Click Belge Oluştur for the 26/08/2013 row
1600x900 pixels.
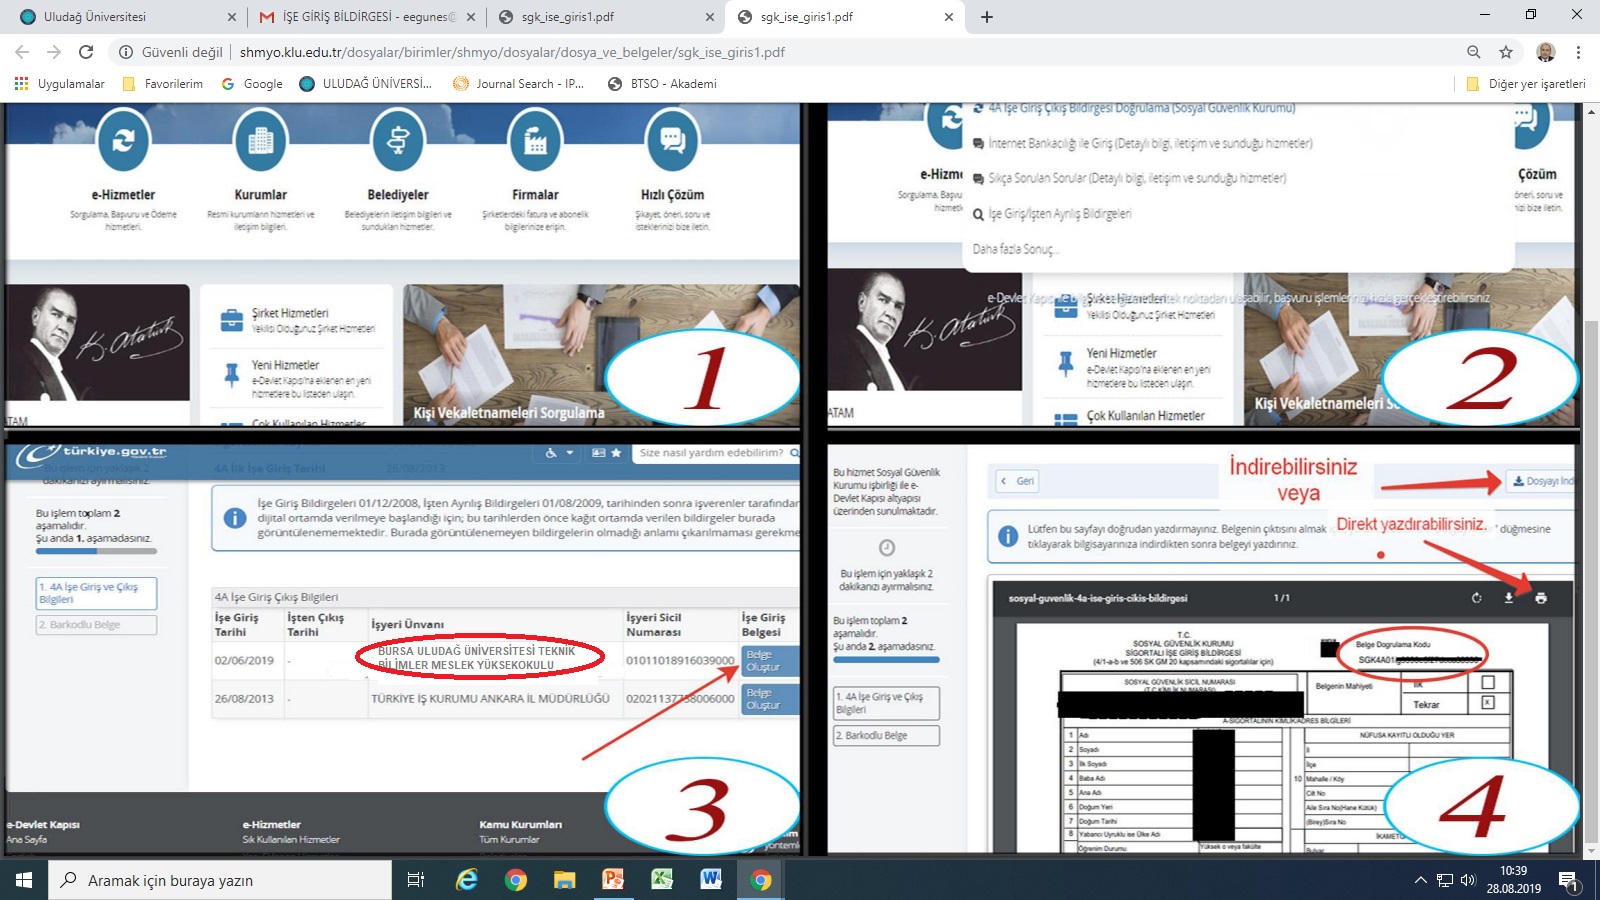click(x=769, y=699)
